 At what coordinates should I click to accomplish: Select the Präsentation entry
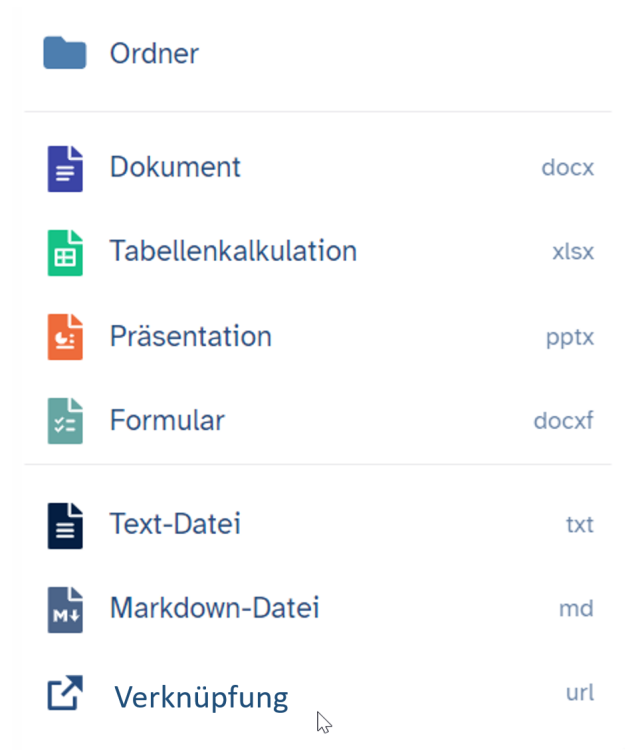click(x=318, y=337)
